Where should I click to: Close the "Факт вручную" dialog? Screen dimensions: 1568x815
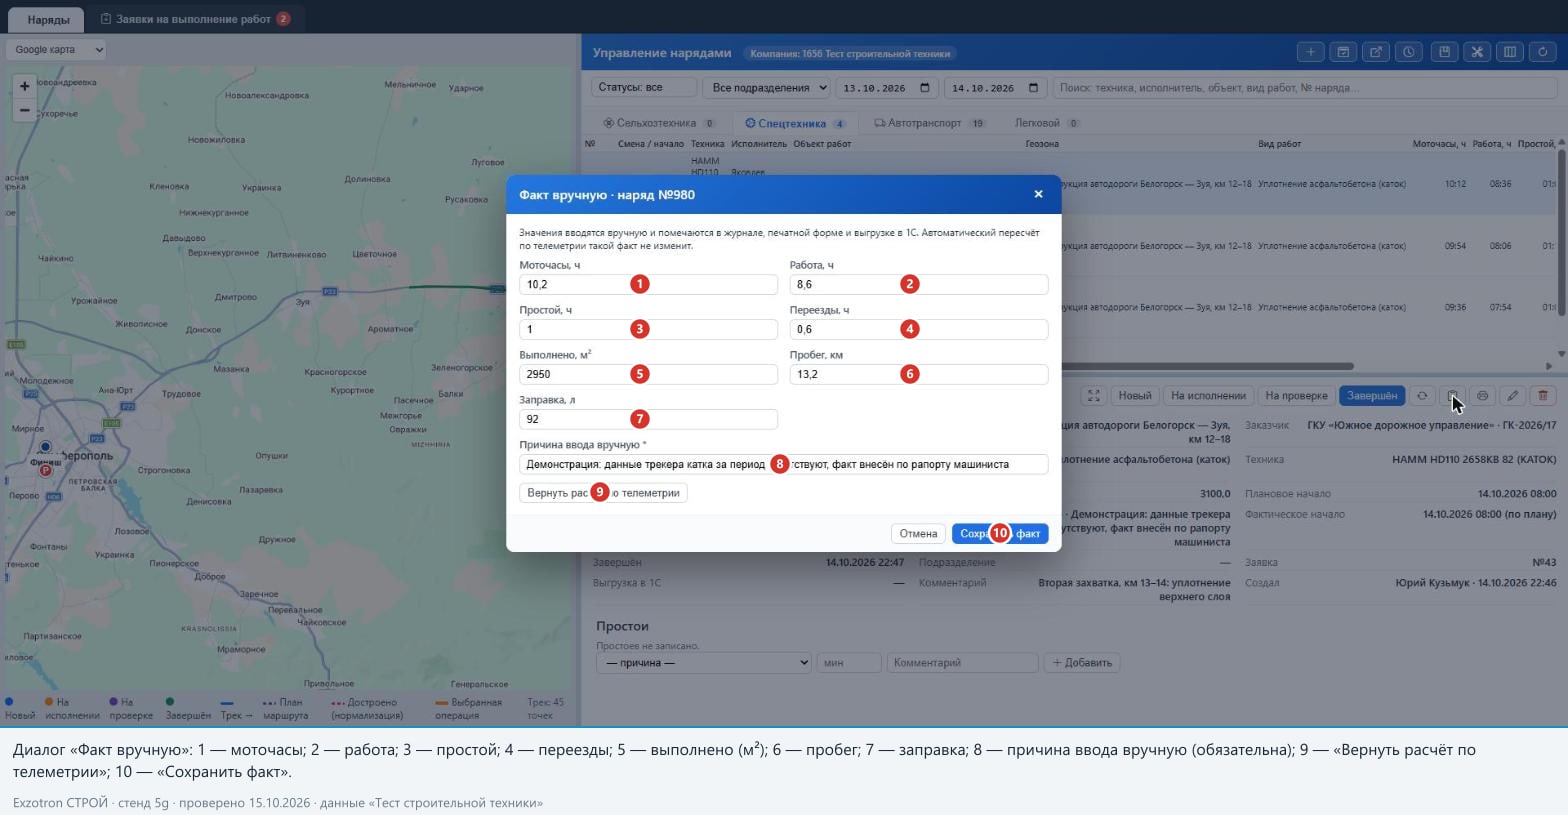[x=1038, y=194]
